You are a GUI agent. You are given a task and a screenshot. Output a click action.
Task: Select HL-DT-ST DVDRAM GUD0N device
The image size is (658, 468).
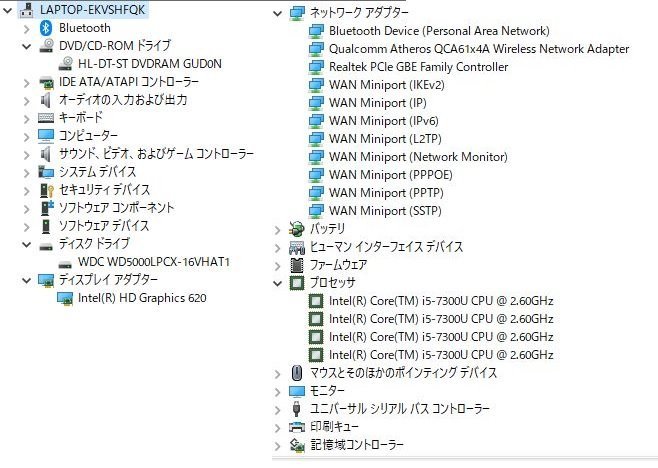tap(150, 64)
